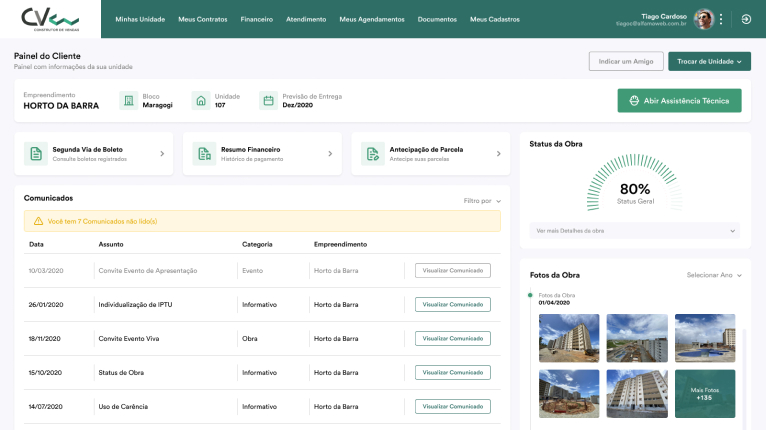
Task: Click the Bloco building icon
Action: click(129, 101)
